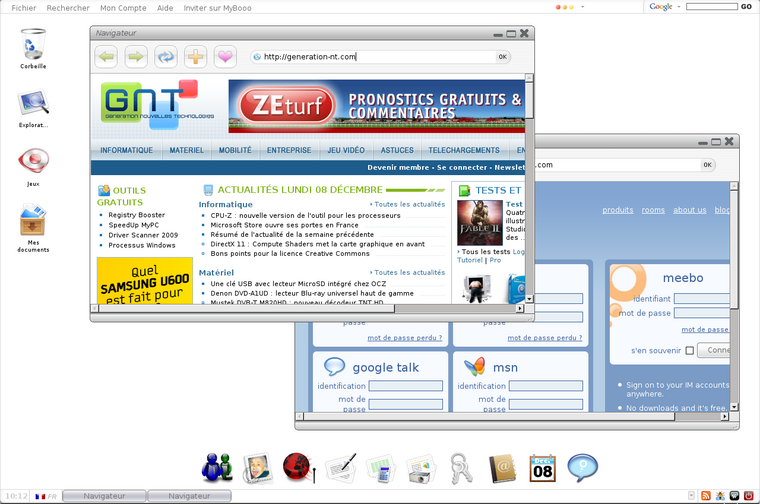Click the meebo about us link
This screenshot has width=760, height=504.
click(689, 210)
